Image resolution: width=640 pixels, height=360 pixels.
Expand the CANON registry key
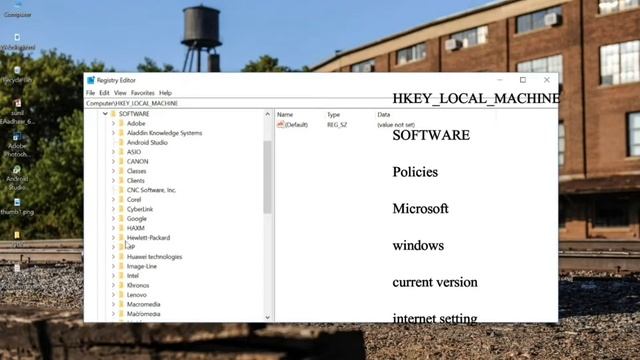click(x=113, y=162)
